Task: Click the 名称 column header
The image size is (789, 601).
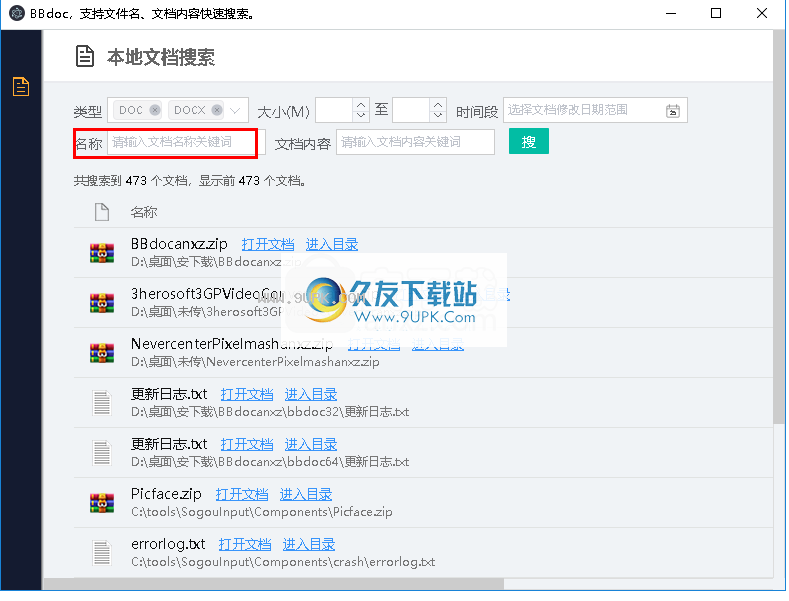Action: pyautogui.click(x=144, y=212)
